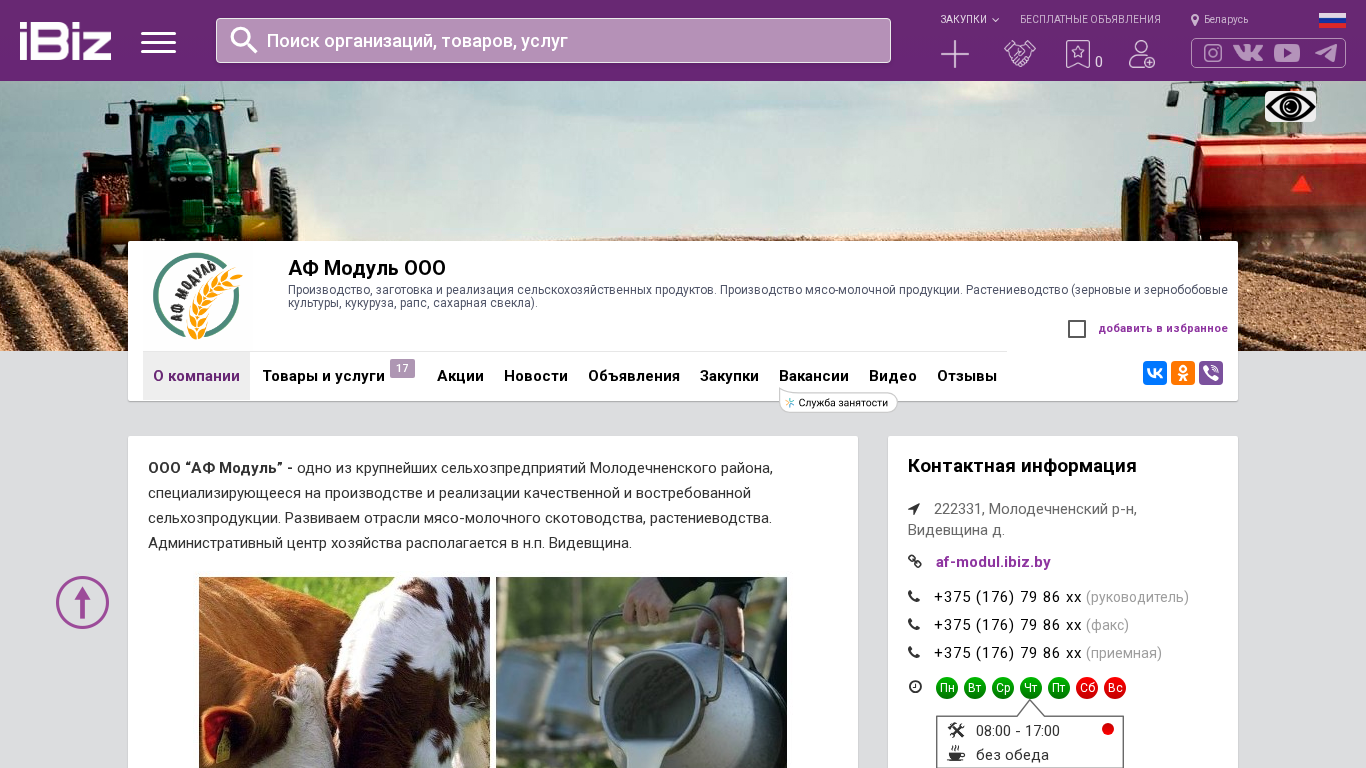Switch to the Видео tab
This screenshot has width=1366, height=768.
point(893,376)
